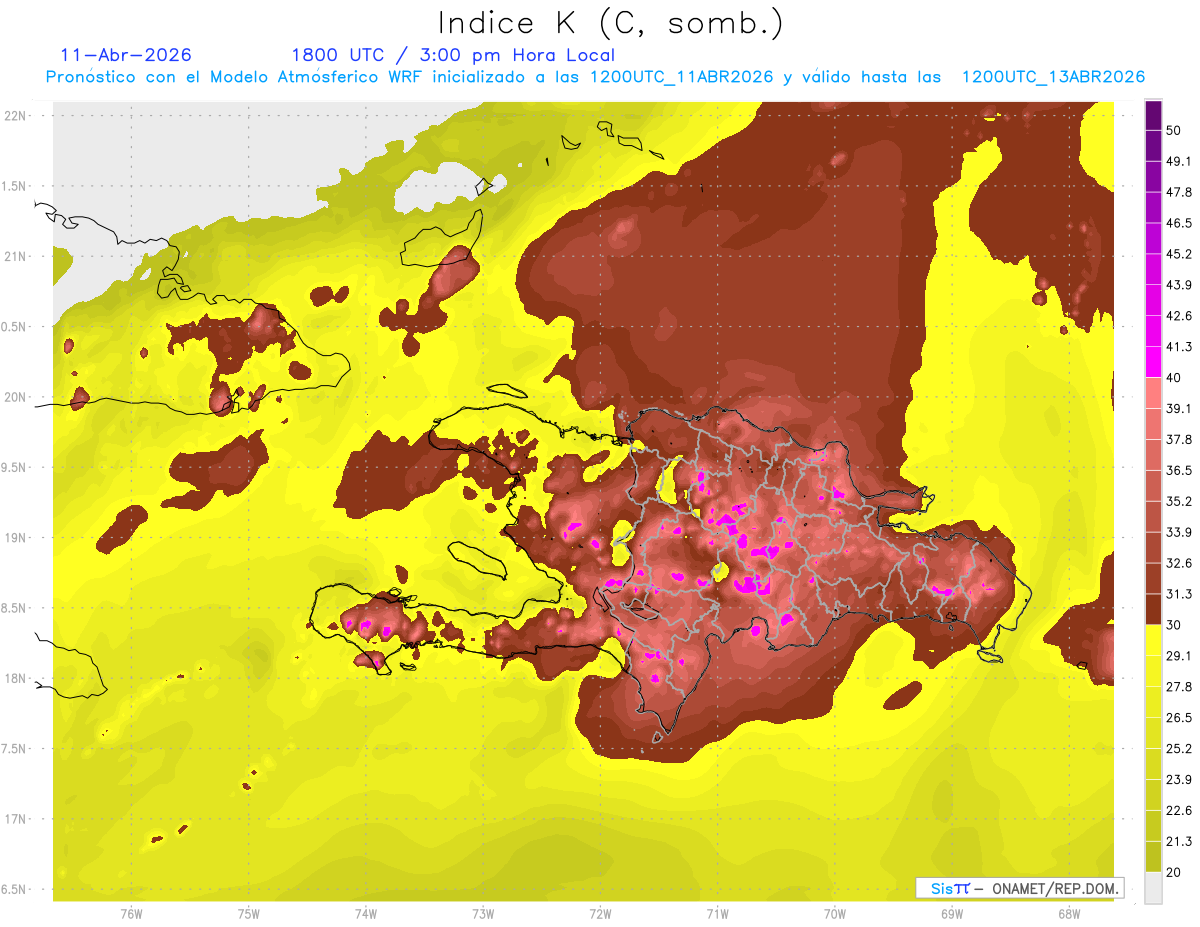Select the dark brown 31.3 legend swatch

[1153, 609]
